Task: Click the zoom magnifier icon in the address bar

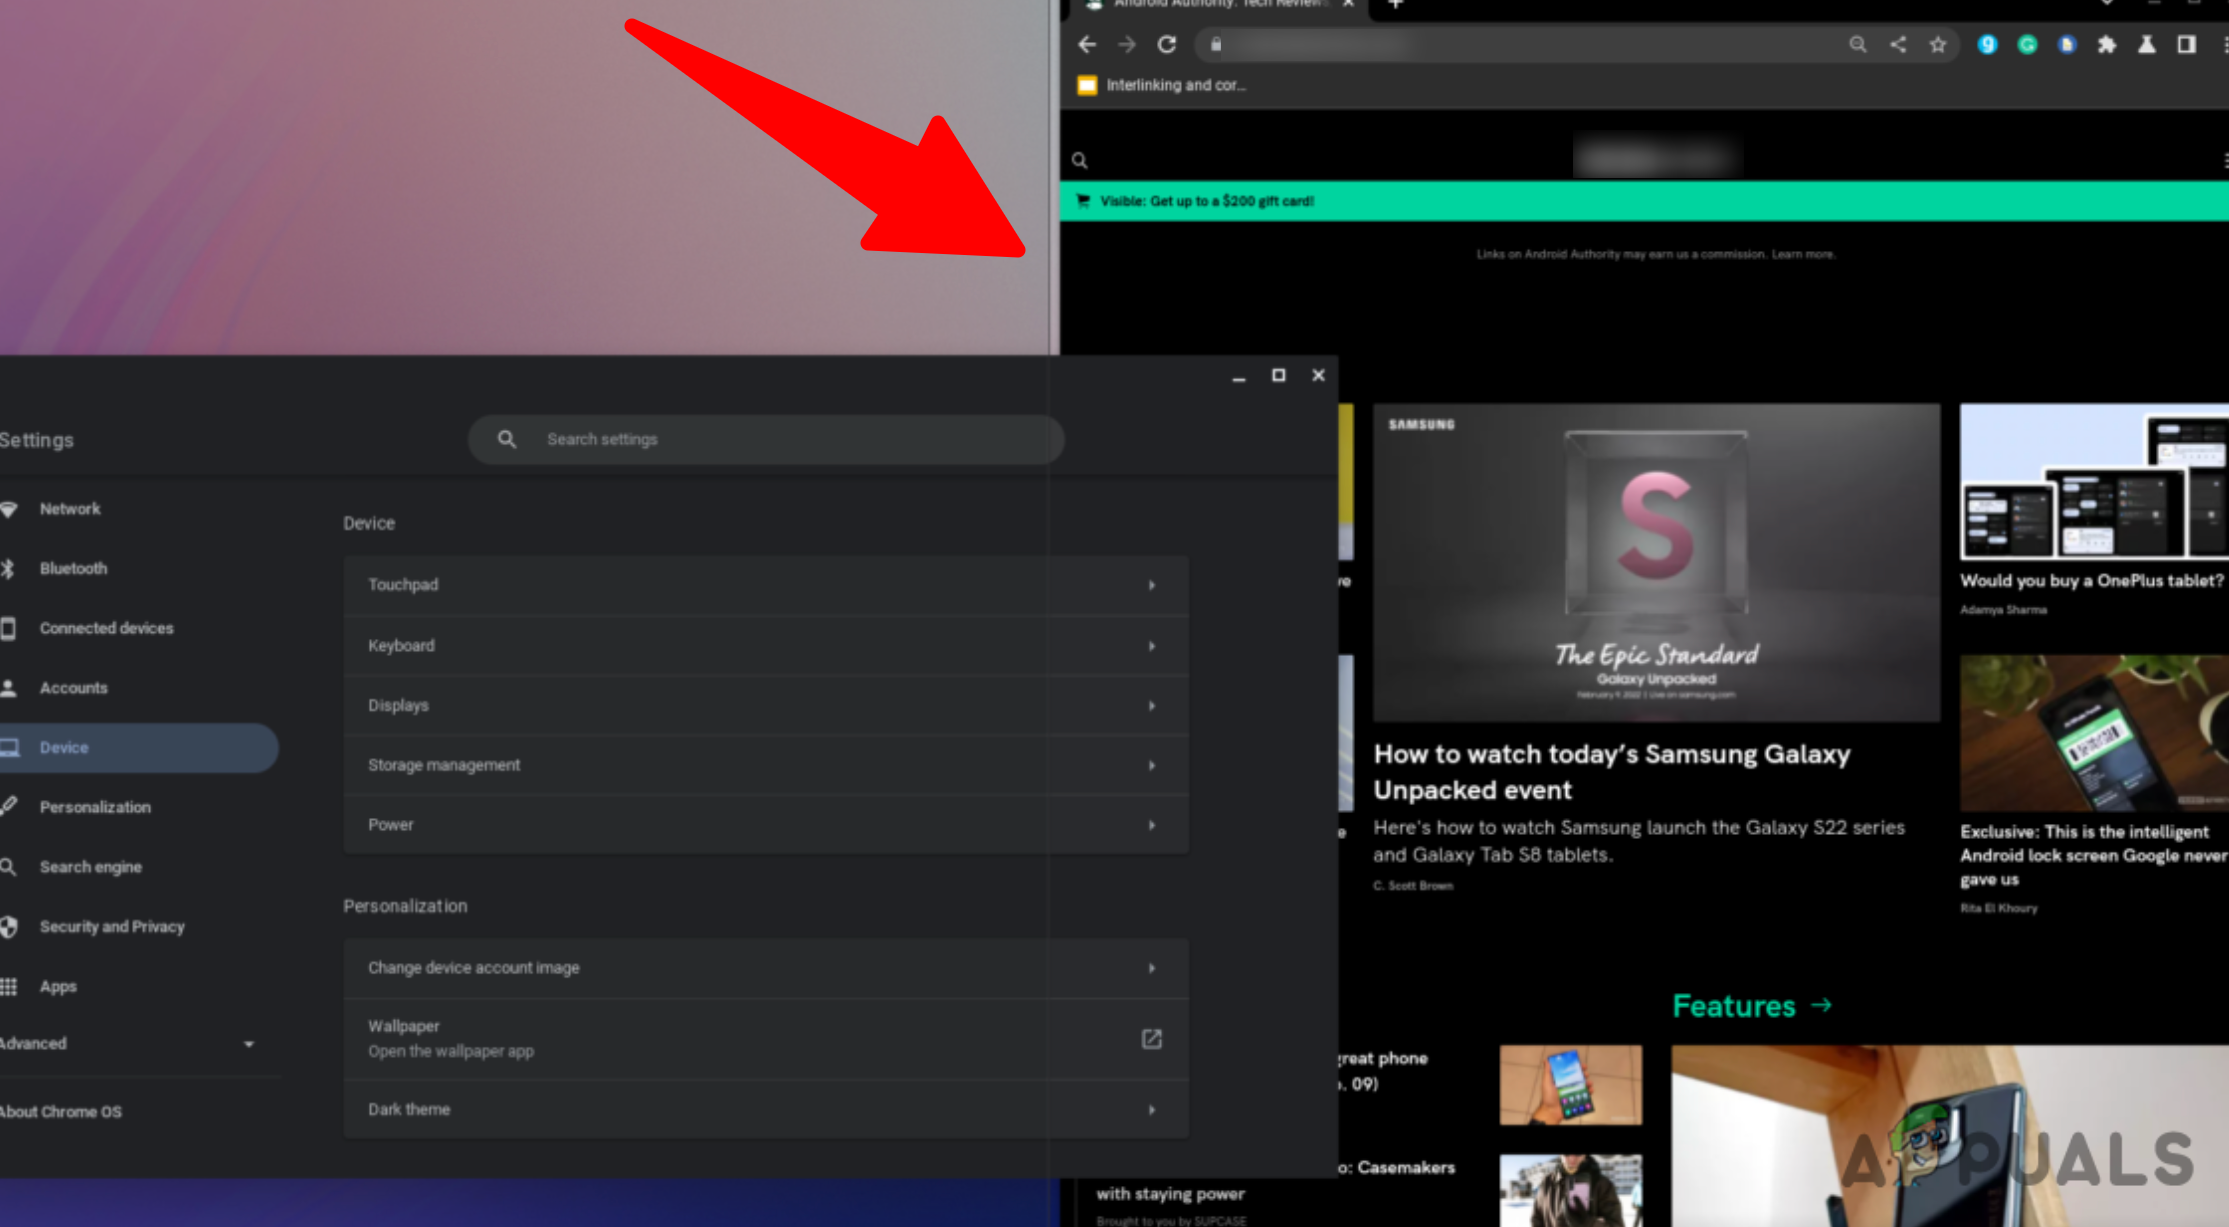Action: (x=1857, y=44)
